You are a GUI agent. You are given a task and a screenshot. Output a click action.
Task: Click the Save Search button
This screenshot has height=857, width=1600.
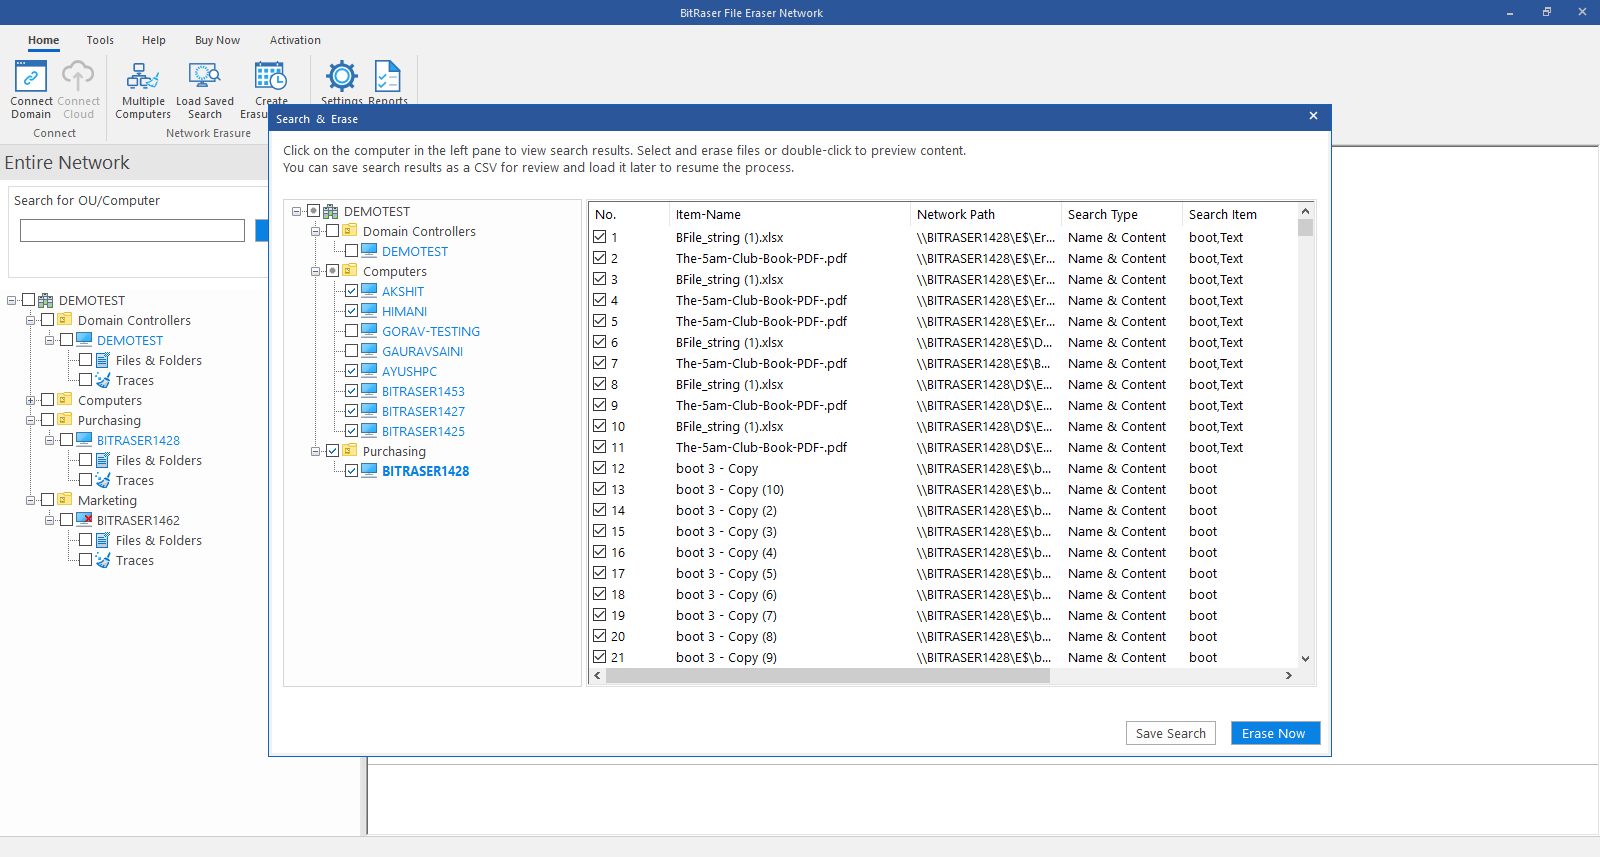click(x=1170, y=733)
